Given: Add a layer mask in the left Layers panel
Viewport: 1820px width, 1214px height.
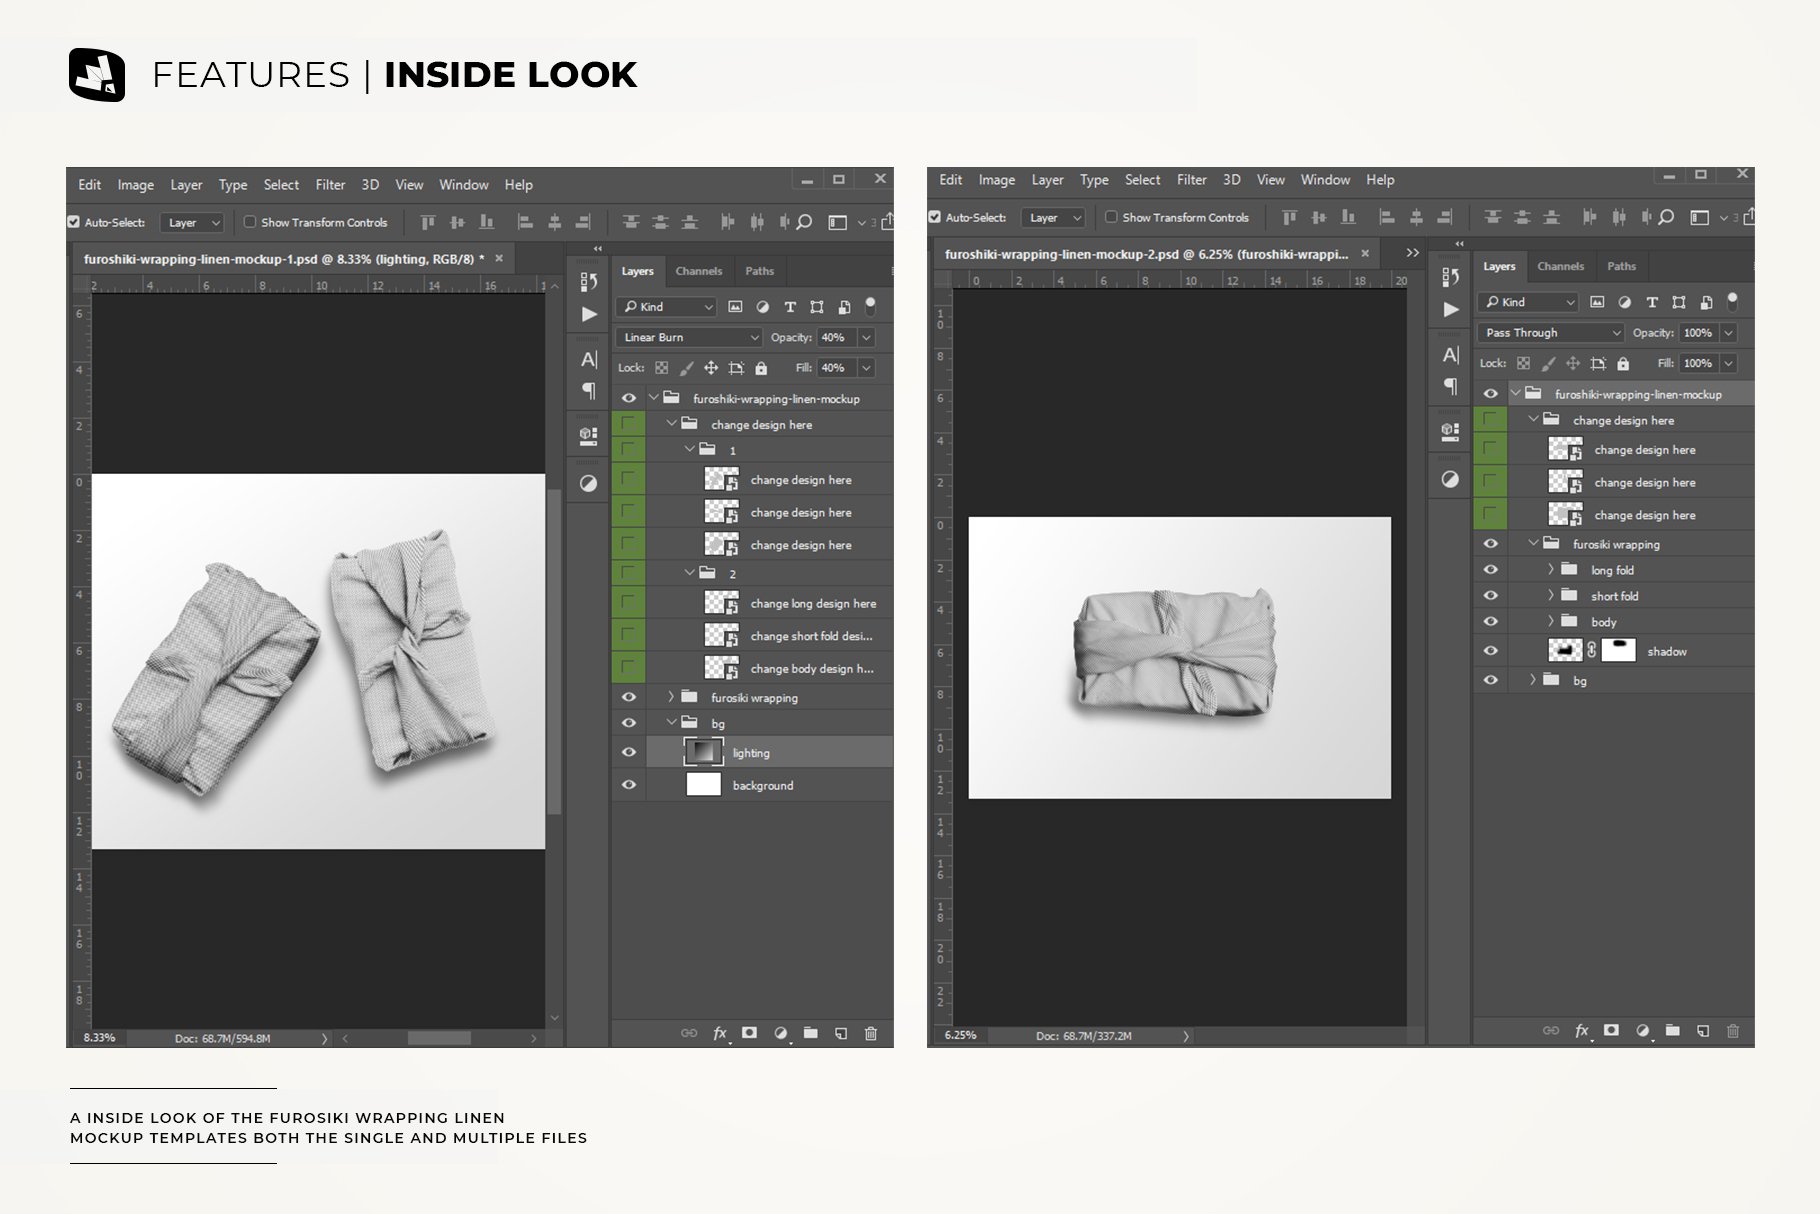Looking at the screenshot, I should tap(749, 1033).
